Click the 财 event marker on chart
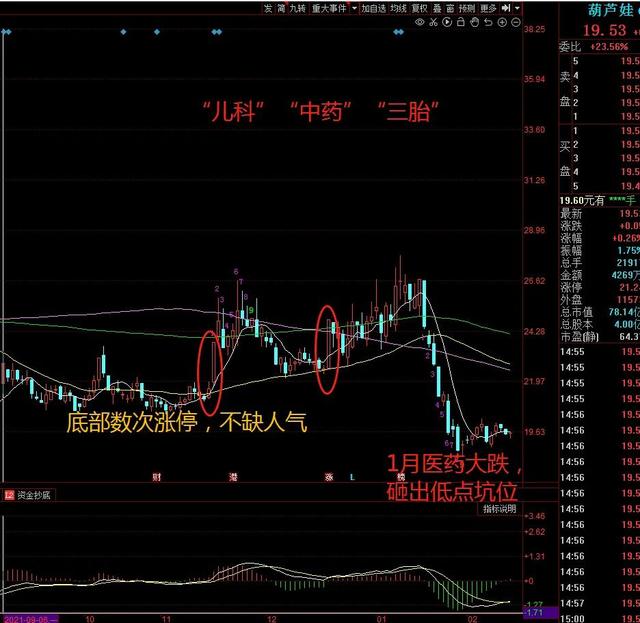Image resolution: width=640 pixels, height=623 pixels. pos(156,477)
